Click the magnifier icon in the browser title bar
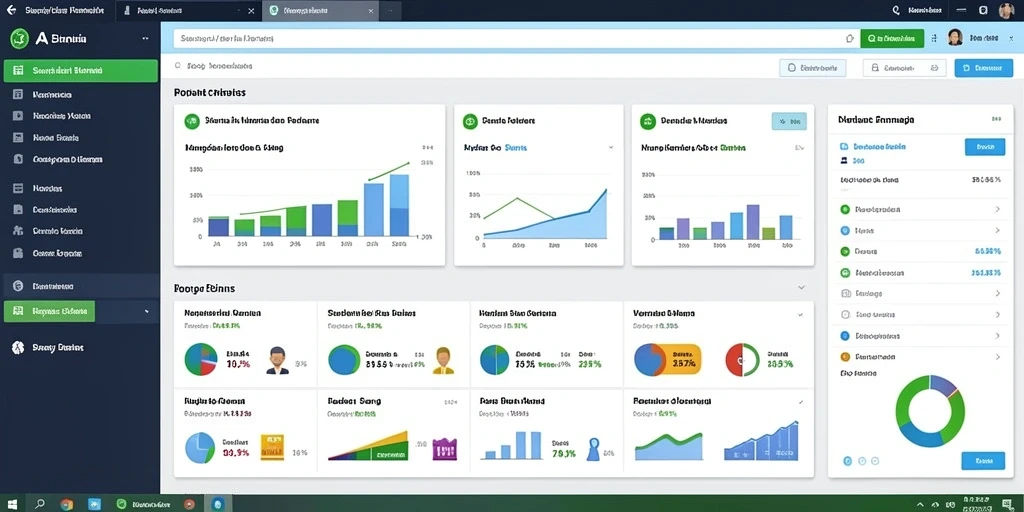The height and width of the screenshot is (512, 1024). 896,10
